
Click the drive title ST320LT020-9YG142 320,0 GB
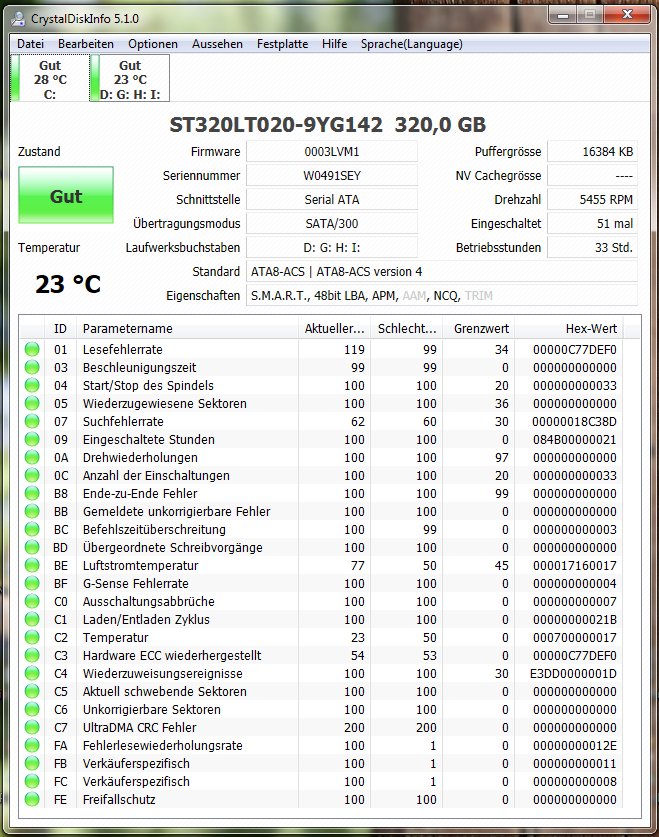point(328,125)
